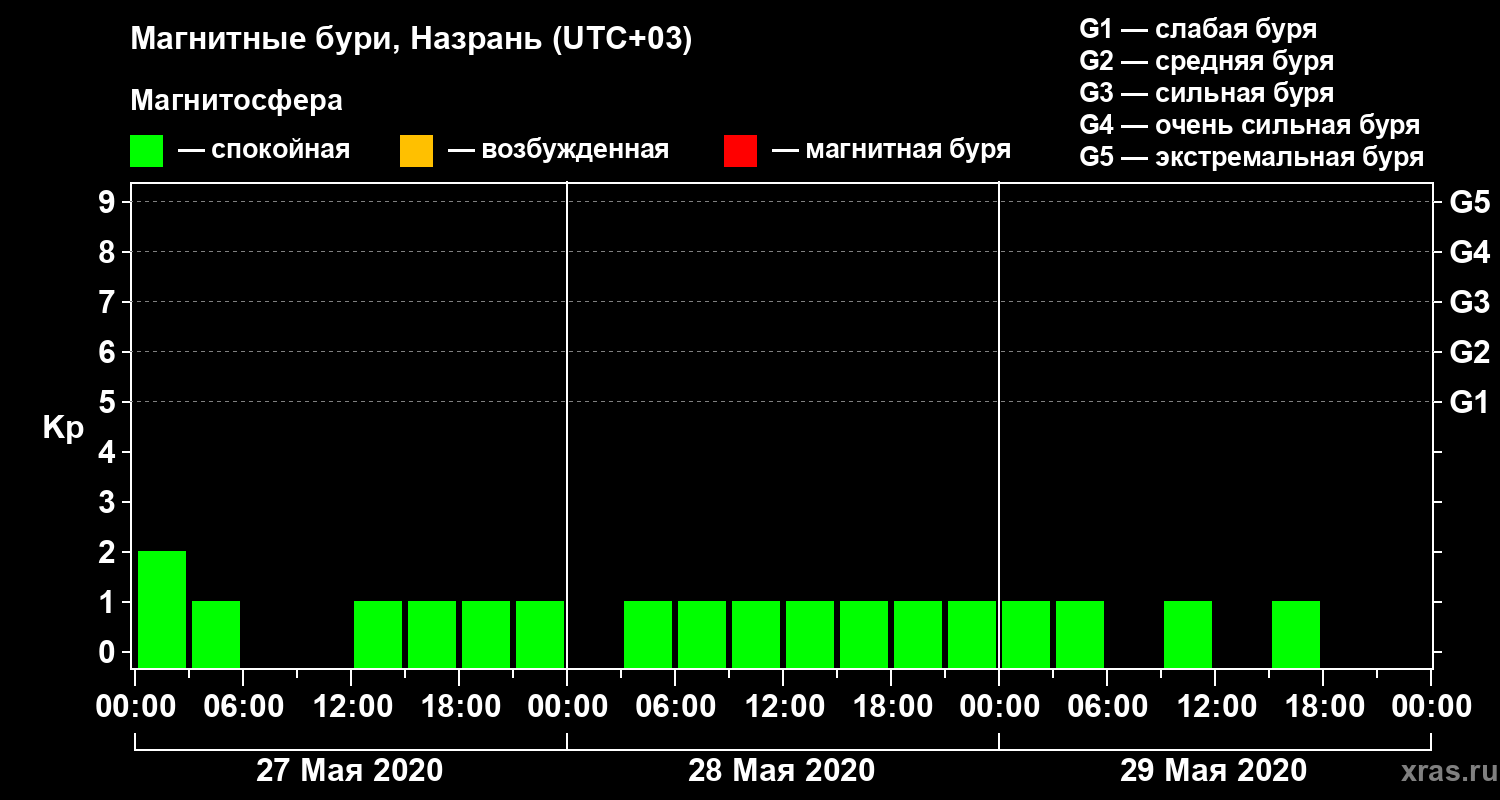The image size is (1500, 800).
Task: Click the 'G1 — слабая буря' legend line
Action: coord(1198,29)
